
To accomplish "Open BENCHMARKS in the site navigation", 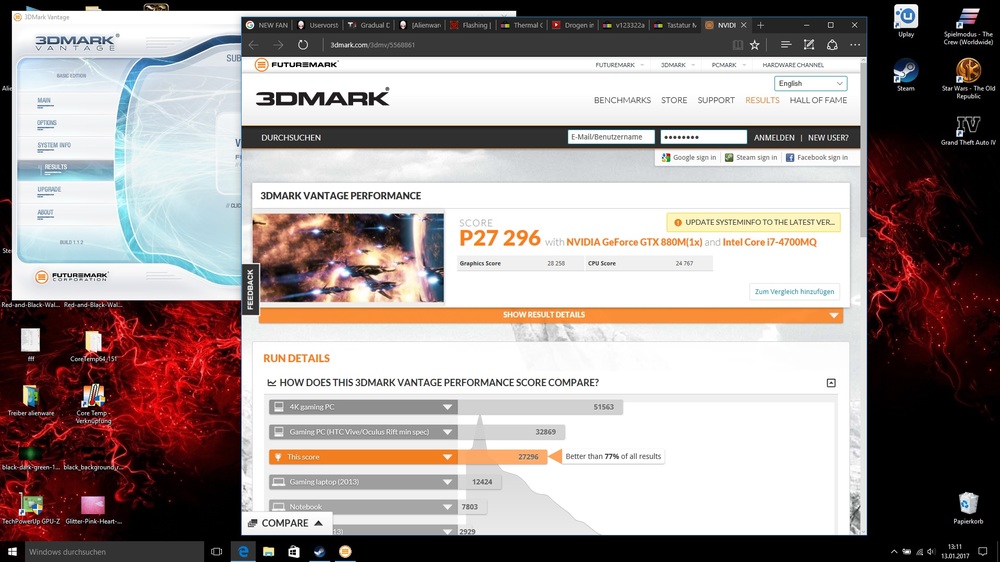I will click(622, 100).
